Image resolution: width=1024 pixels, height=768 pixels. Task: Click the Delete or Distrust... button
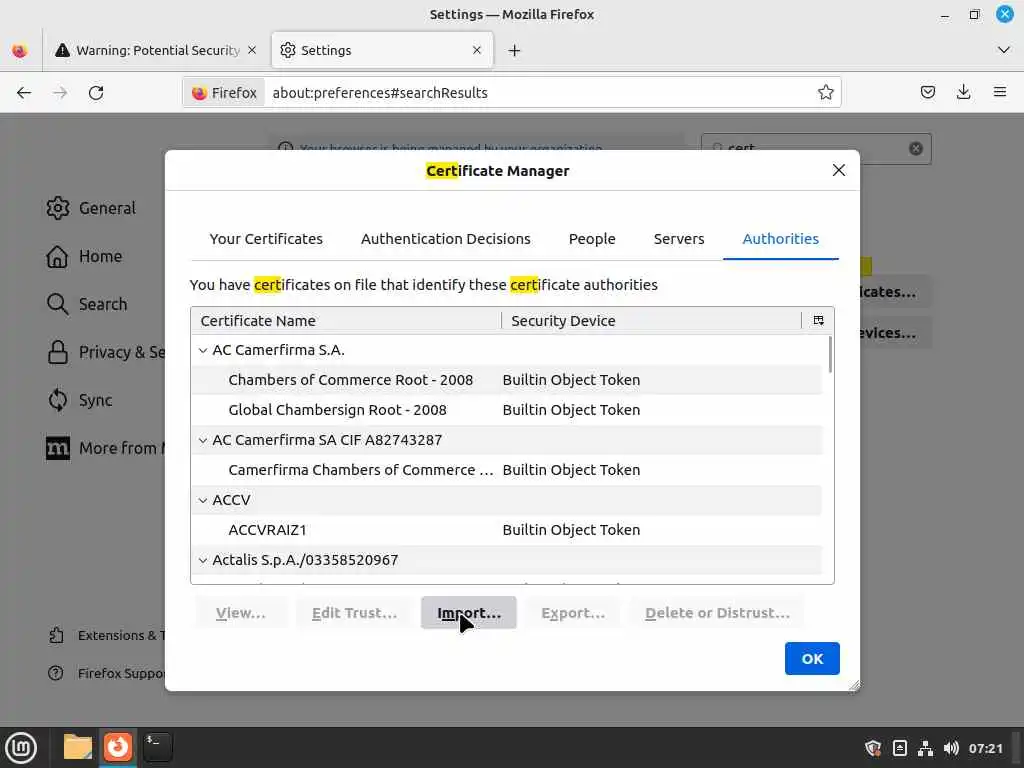(717, 613)
